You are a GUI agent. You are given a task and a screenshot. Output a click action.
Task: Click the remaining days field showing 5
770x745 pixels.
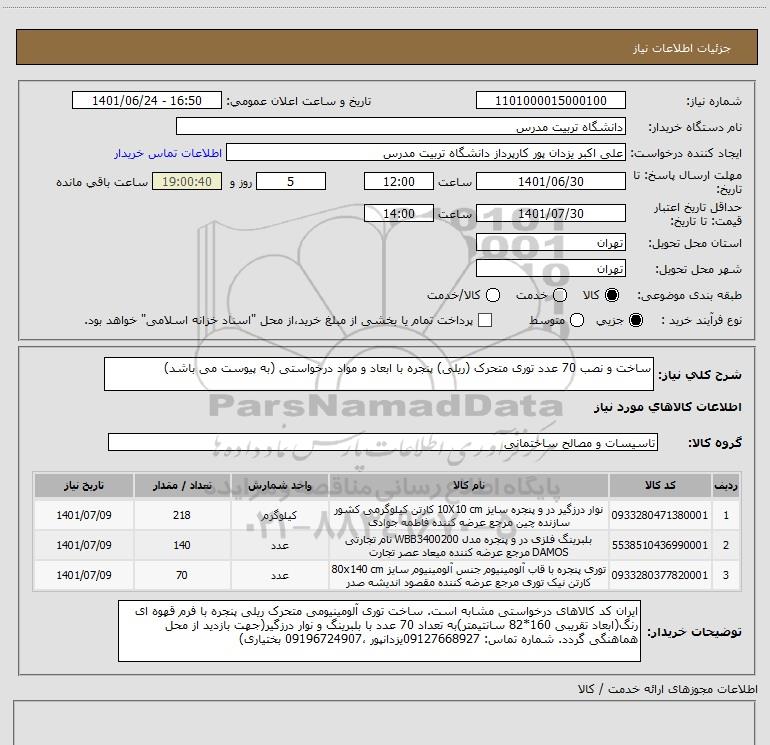click(291, 182)
